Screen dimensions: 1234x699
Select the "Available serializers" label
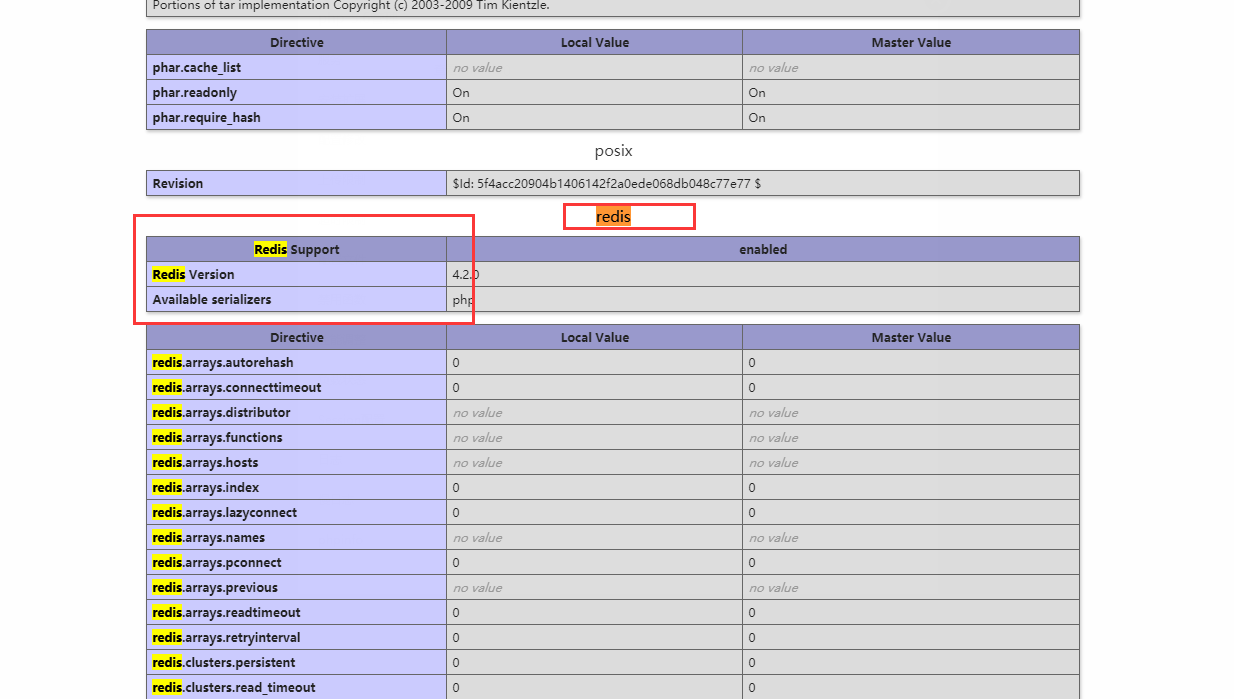(x=211, y=300)
